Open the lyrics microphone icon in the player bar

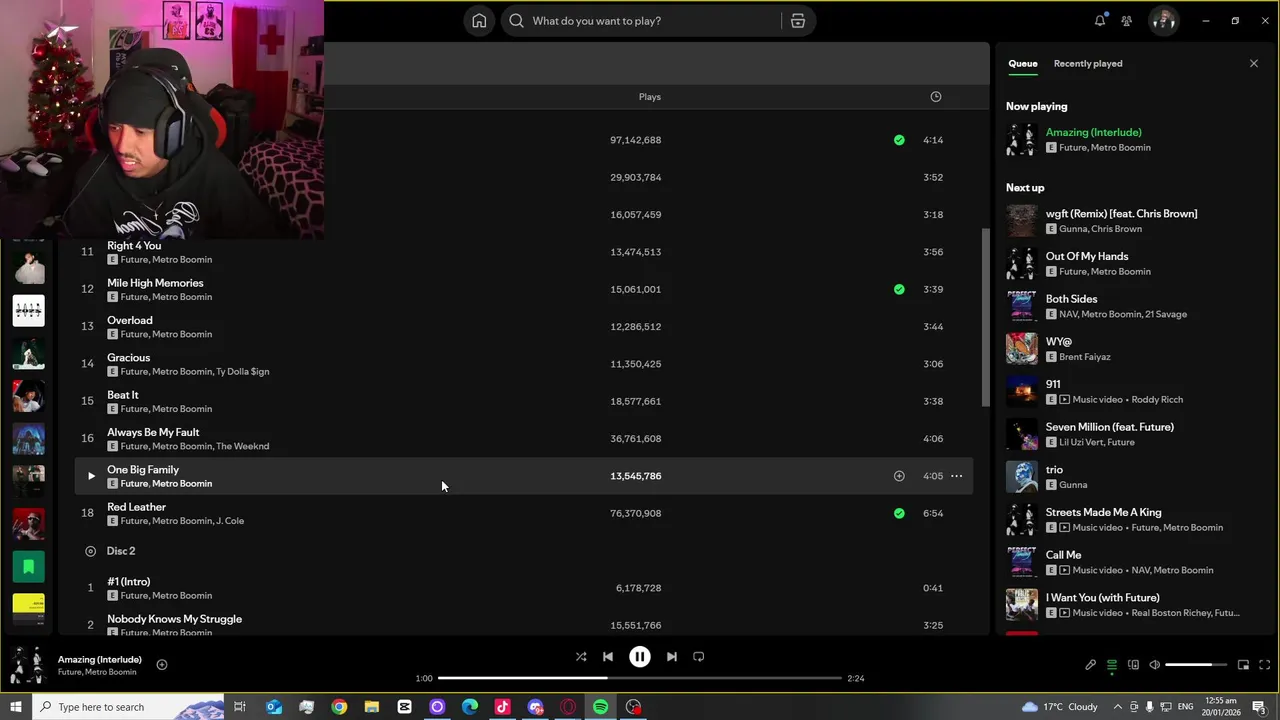(x=1091, y=665)
